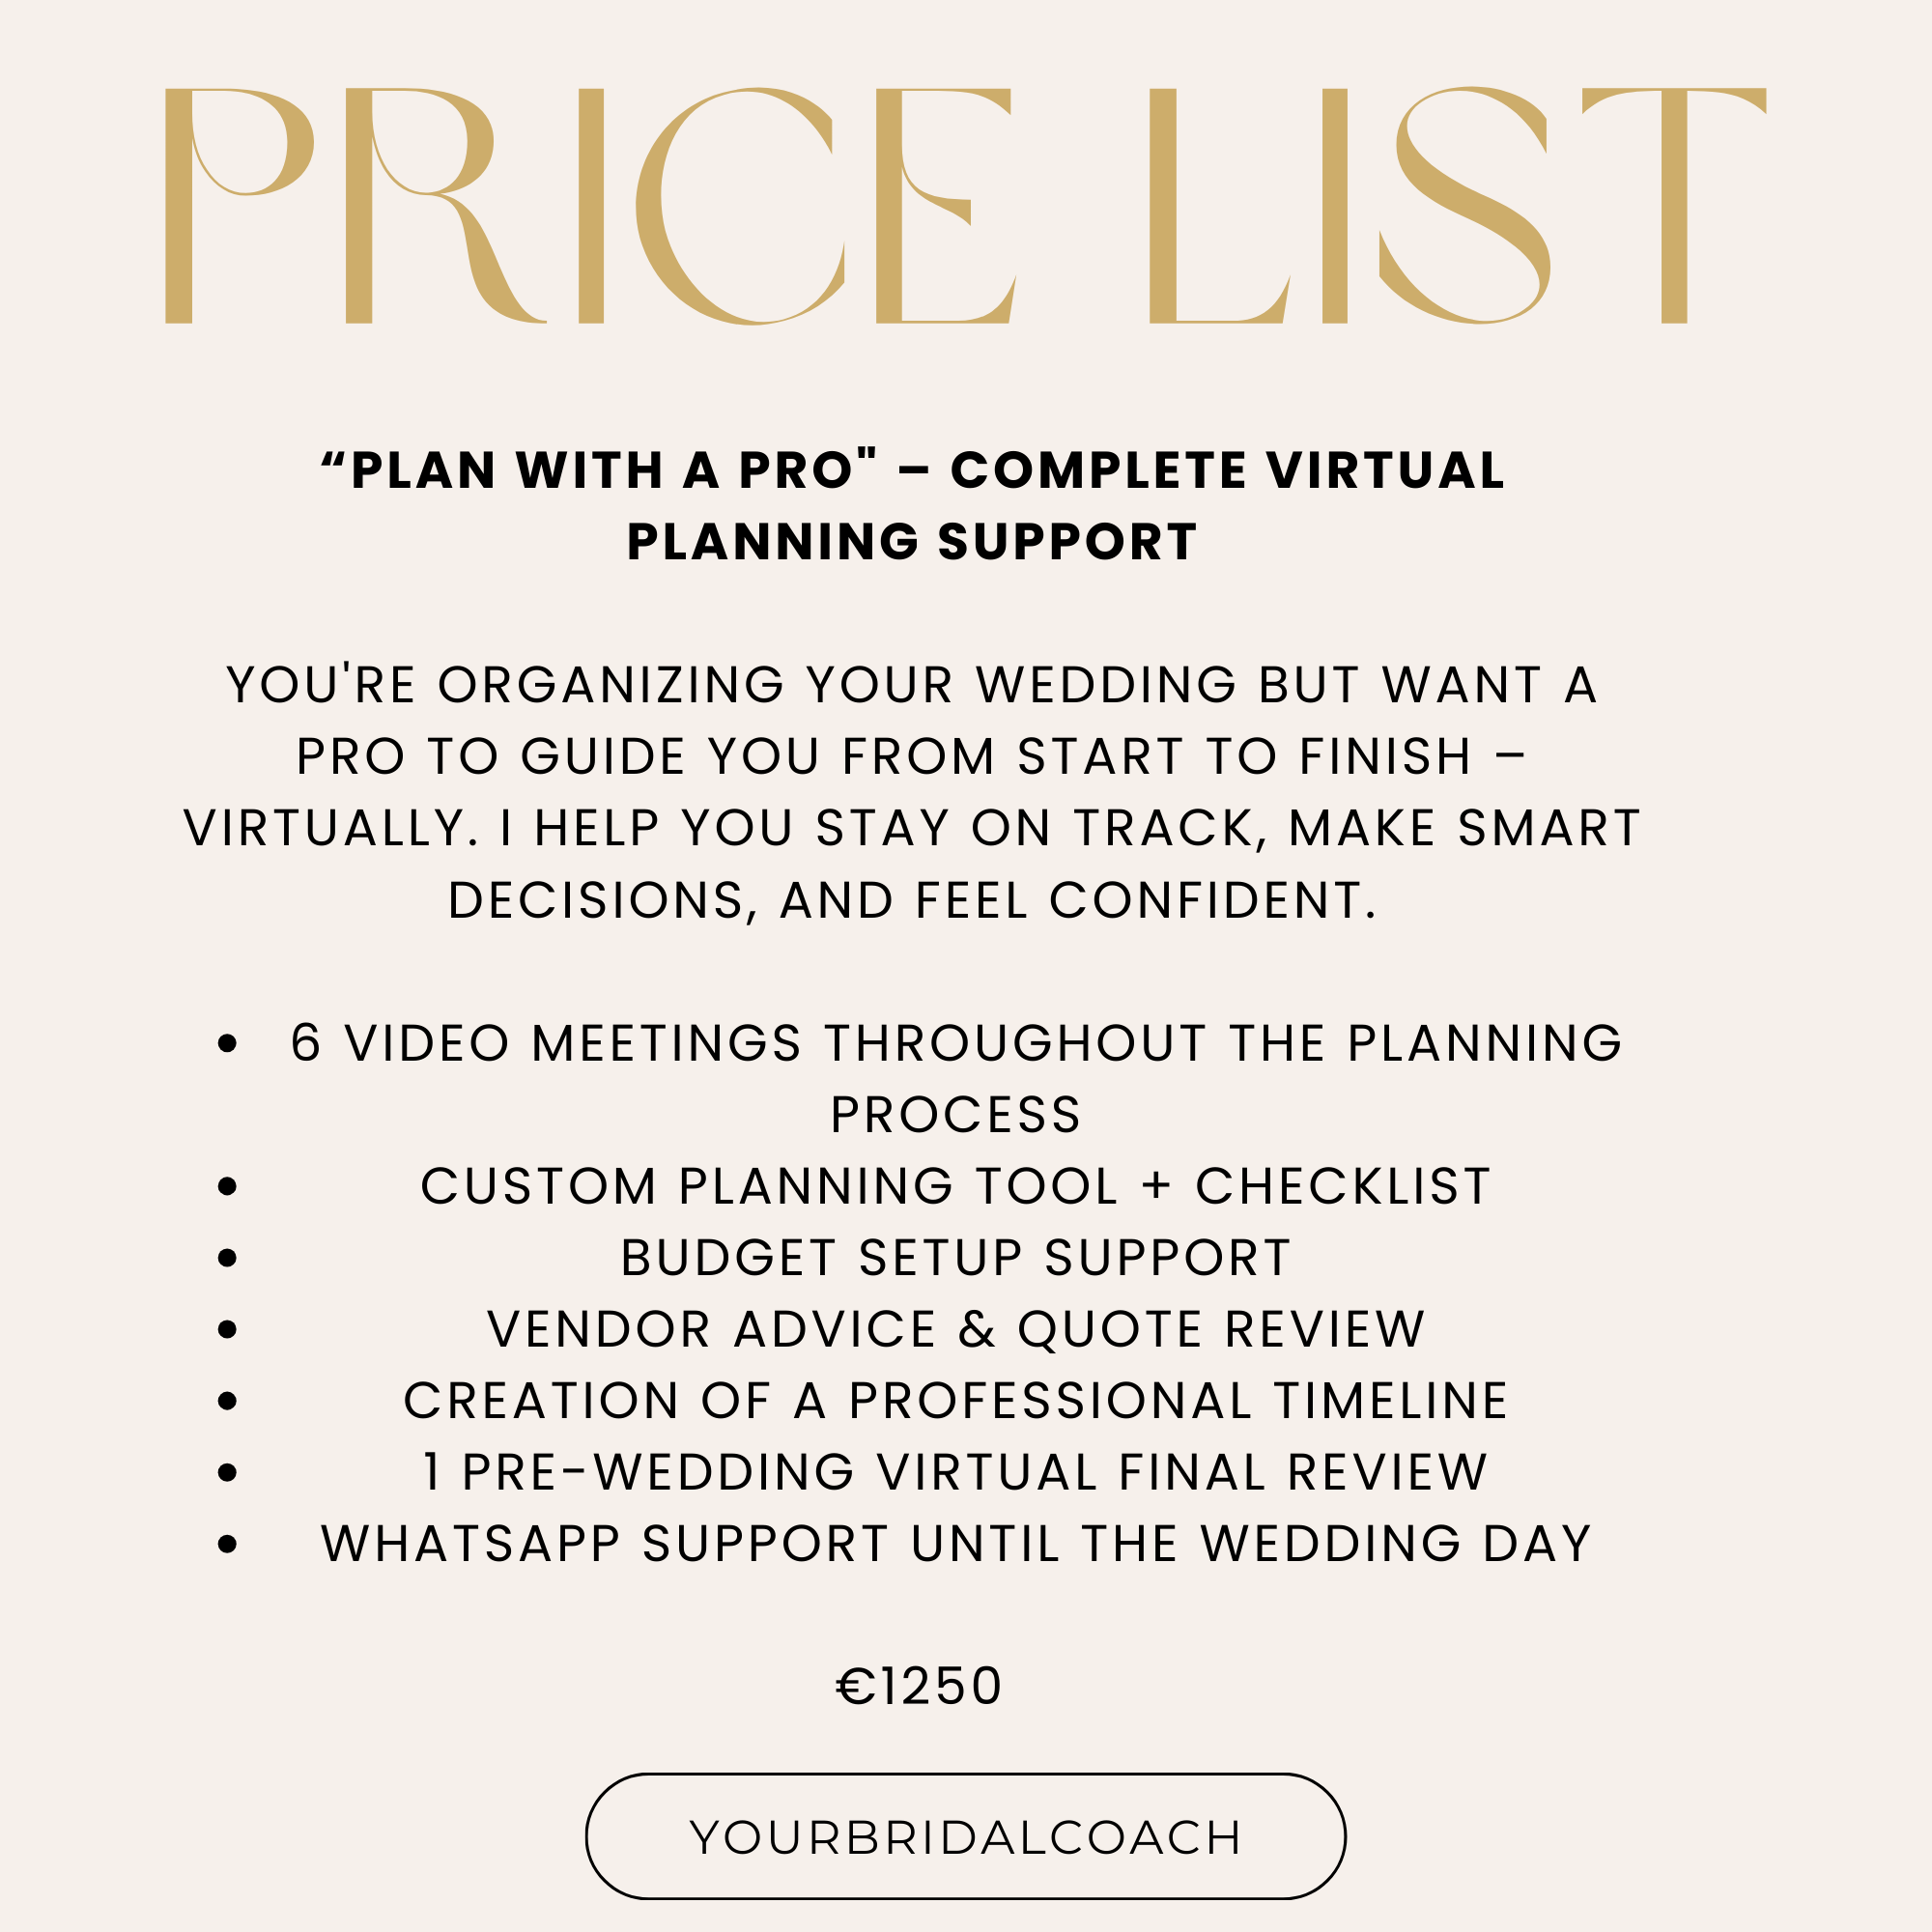
Task: Click the bullet beside "Custom planning tool"
Action: (x=228, y=1187)
